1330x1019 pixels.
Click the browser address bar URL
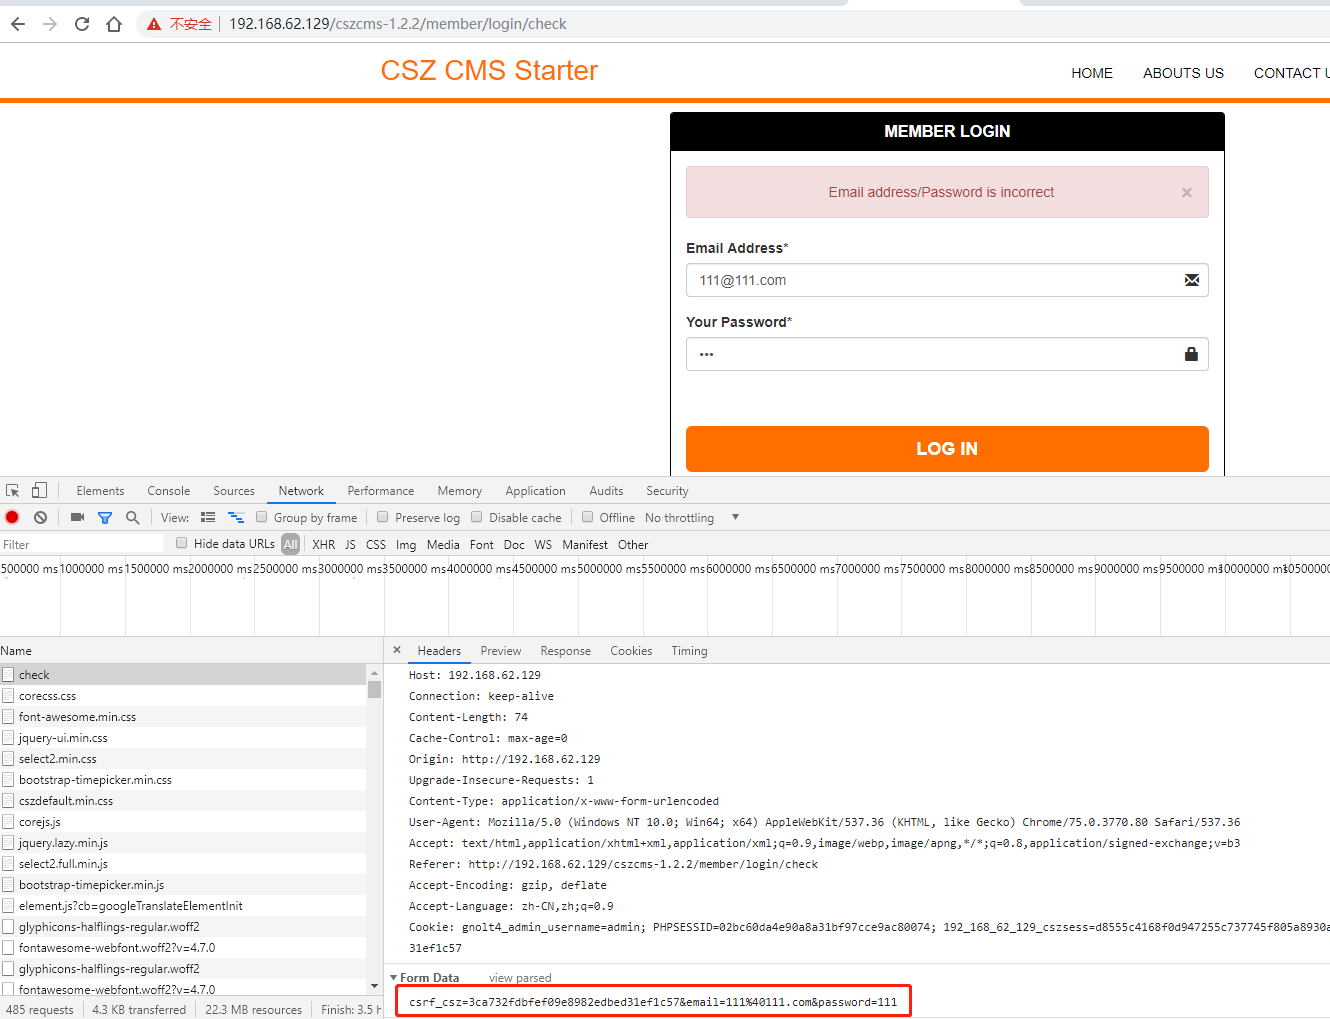[398, 24]
